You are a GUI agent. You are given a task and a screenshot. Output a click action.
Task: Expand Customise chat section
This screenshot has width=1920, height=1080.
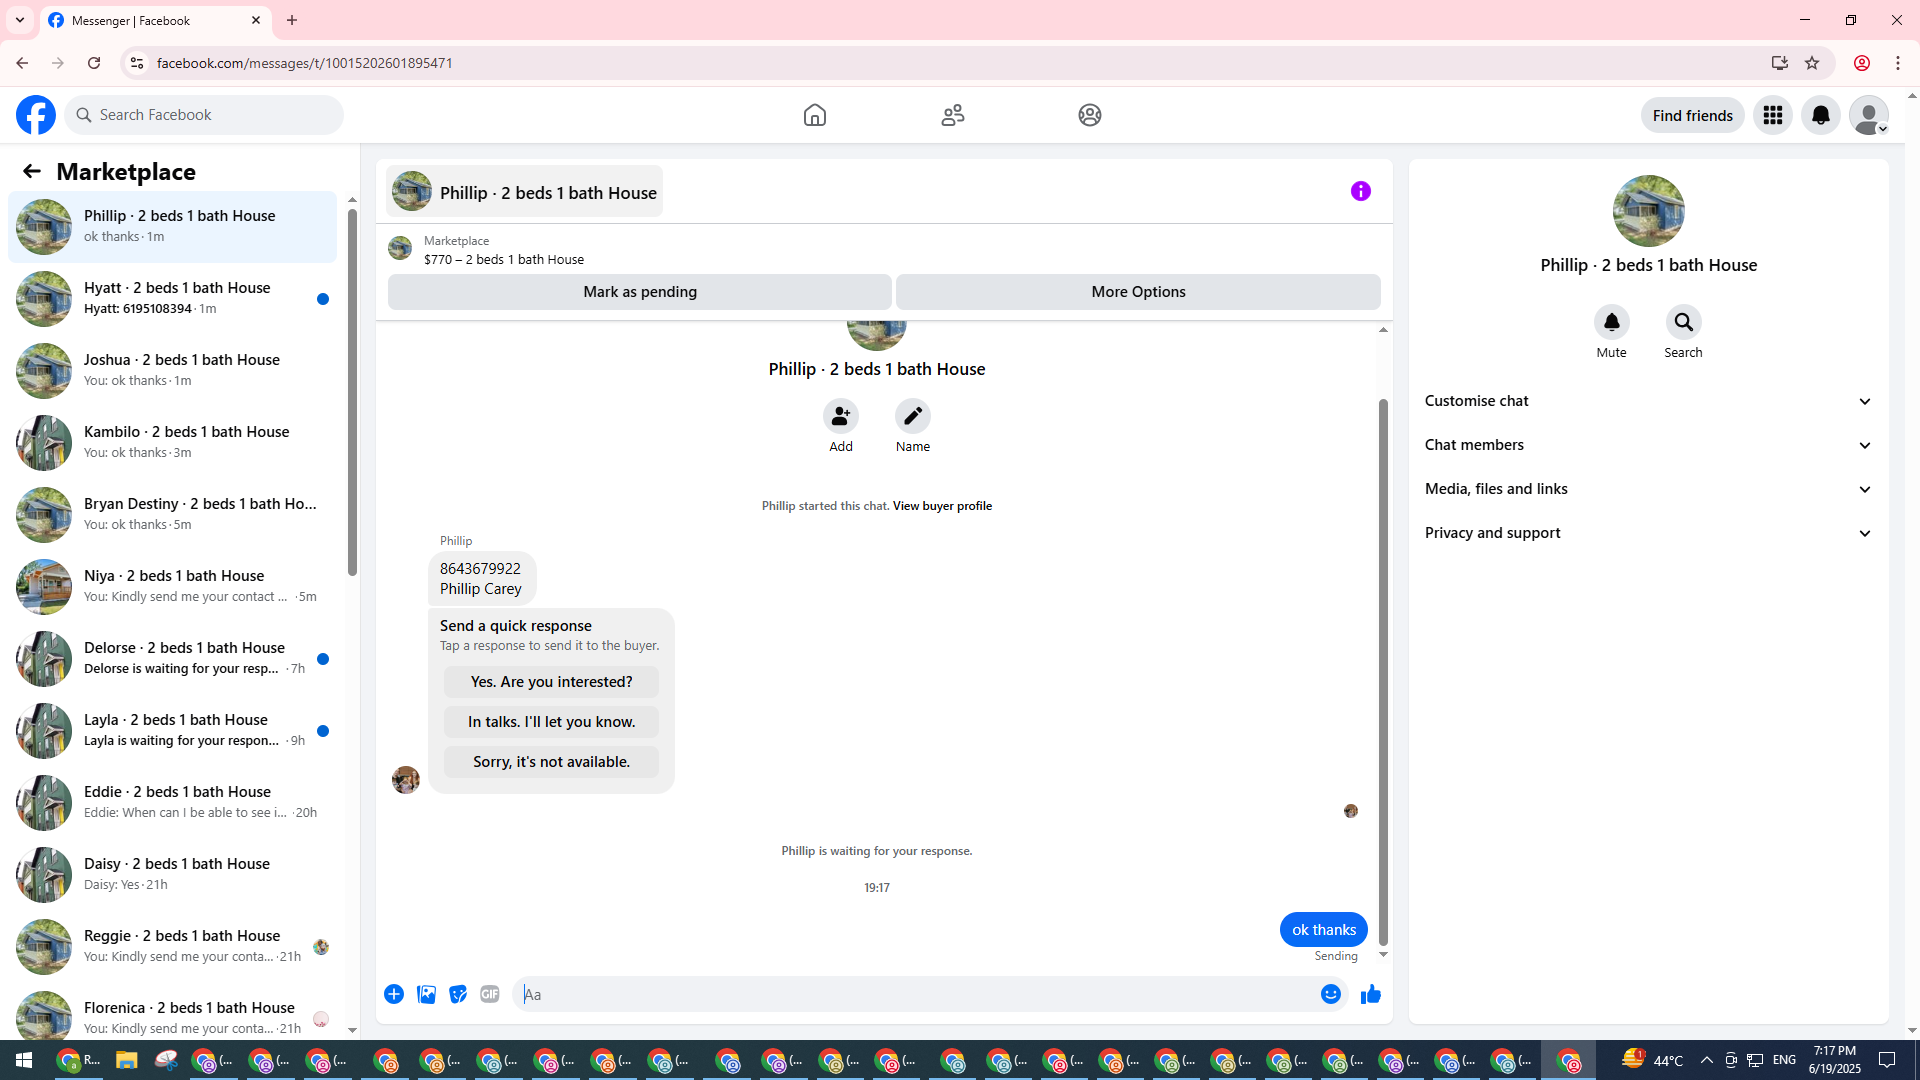[1649, 401]
